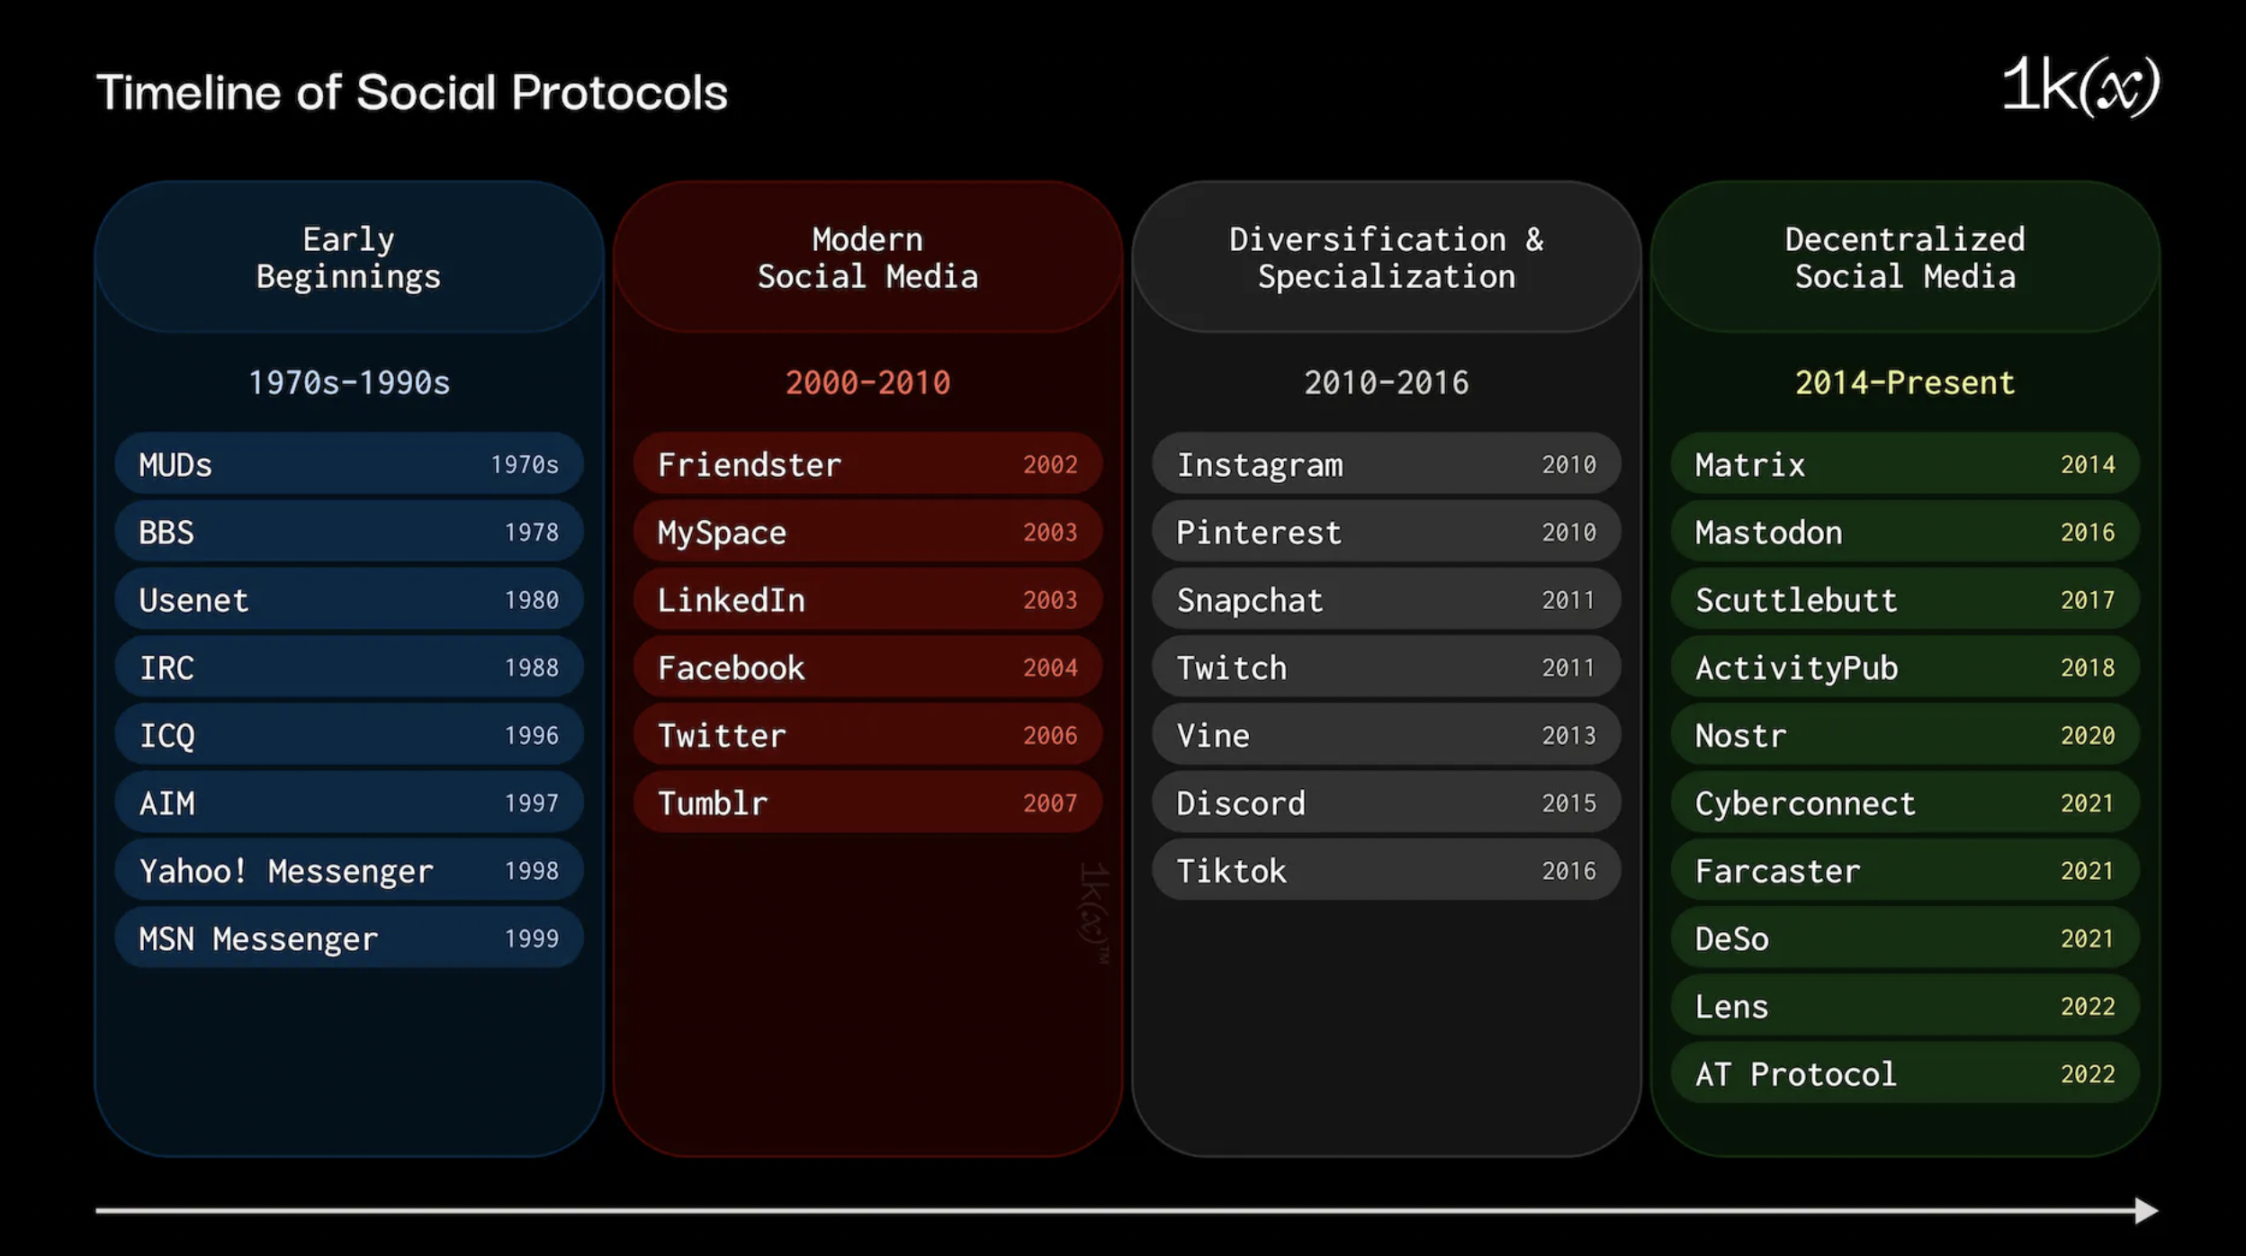
Task: Click the IRC 1988 entry
Action: [347, 667]
